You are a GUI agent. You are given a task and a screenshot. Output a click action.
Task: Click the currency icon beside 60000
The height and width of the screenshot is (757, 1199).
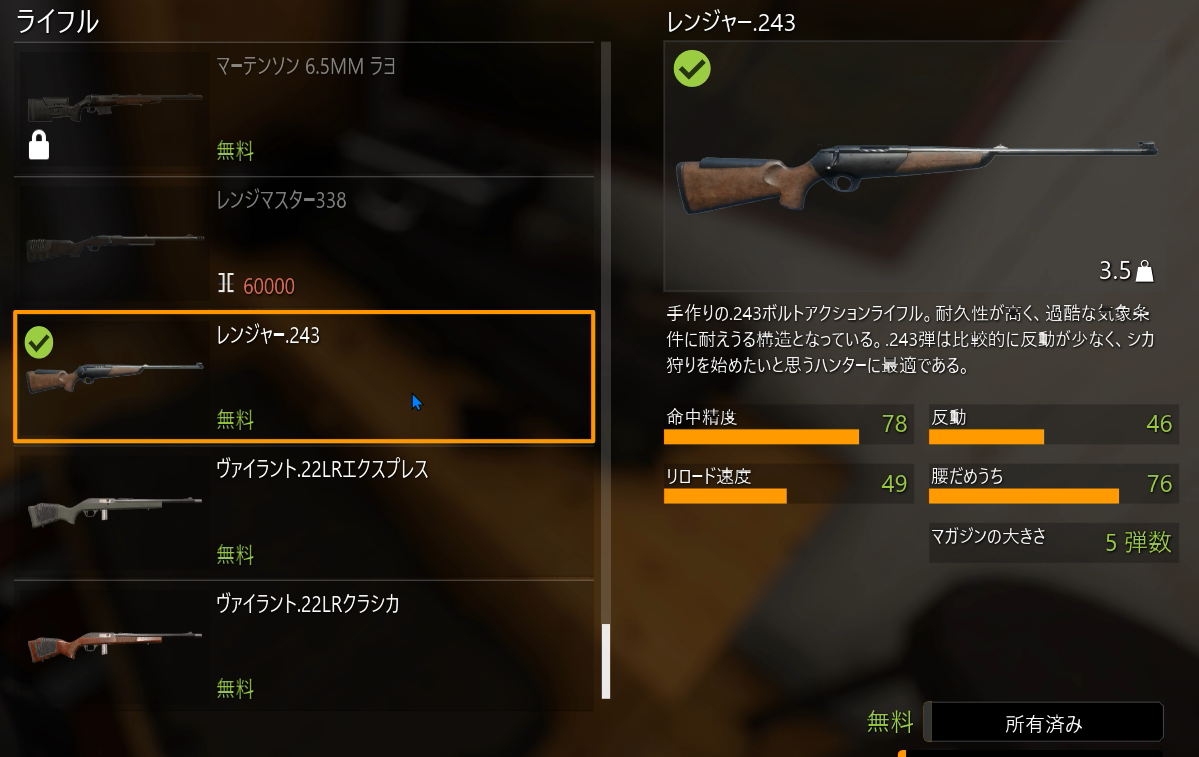226,284
